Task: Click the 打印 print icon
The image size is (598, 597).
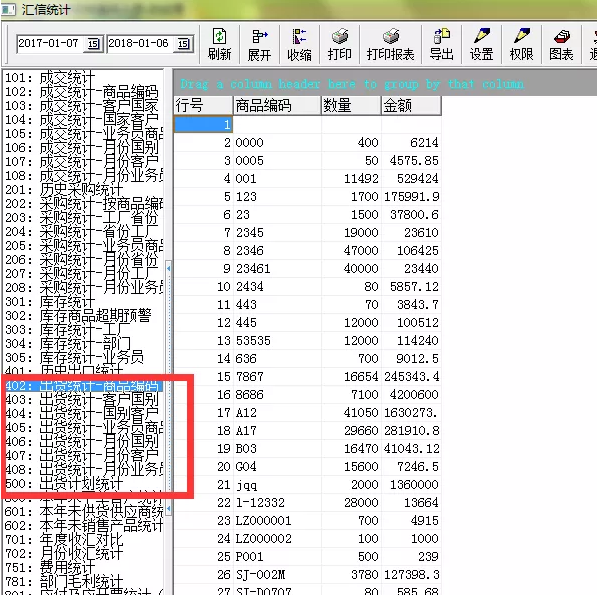Action: [339, 44]
